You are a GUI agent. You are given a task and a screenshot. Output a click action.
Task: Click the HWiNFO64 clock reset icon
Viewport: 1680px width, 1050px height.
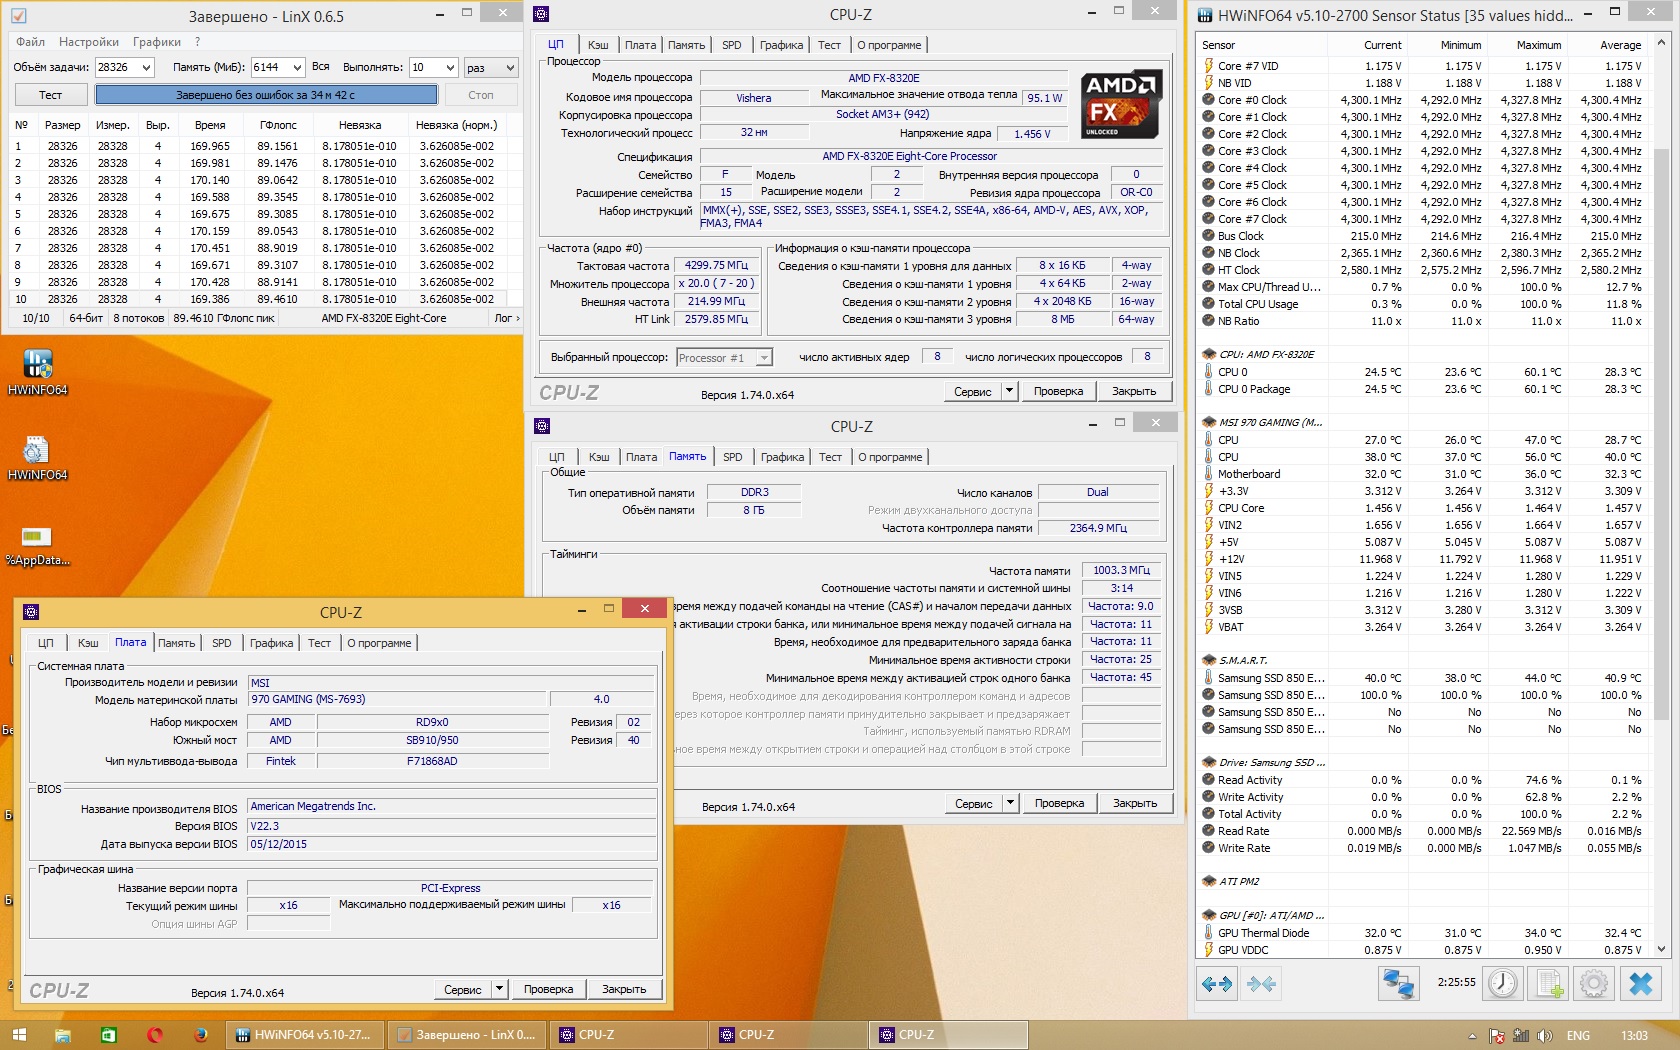1502,984
